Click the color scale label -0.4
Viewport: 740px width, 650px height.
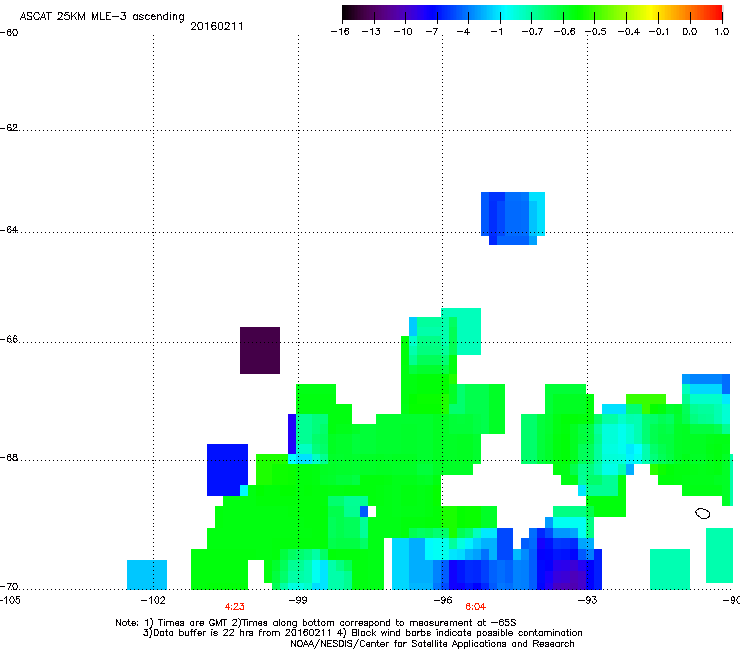pos(629,32)
